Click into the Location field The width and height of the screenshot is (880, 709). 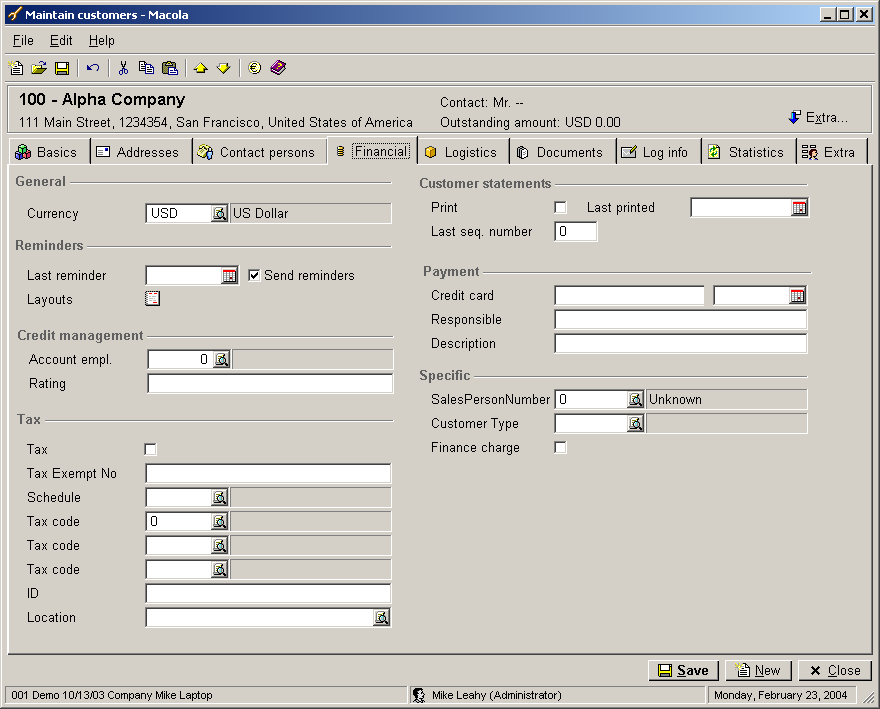[x=259, y=617]
